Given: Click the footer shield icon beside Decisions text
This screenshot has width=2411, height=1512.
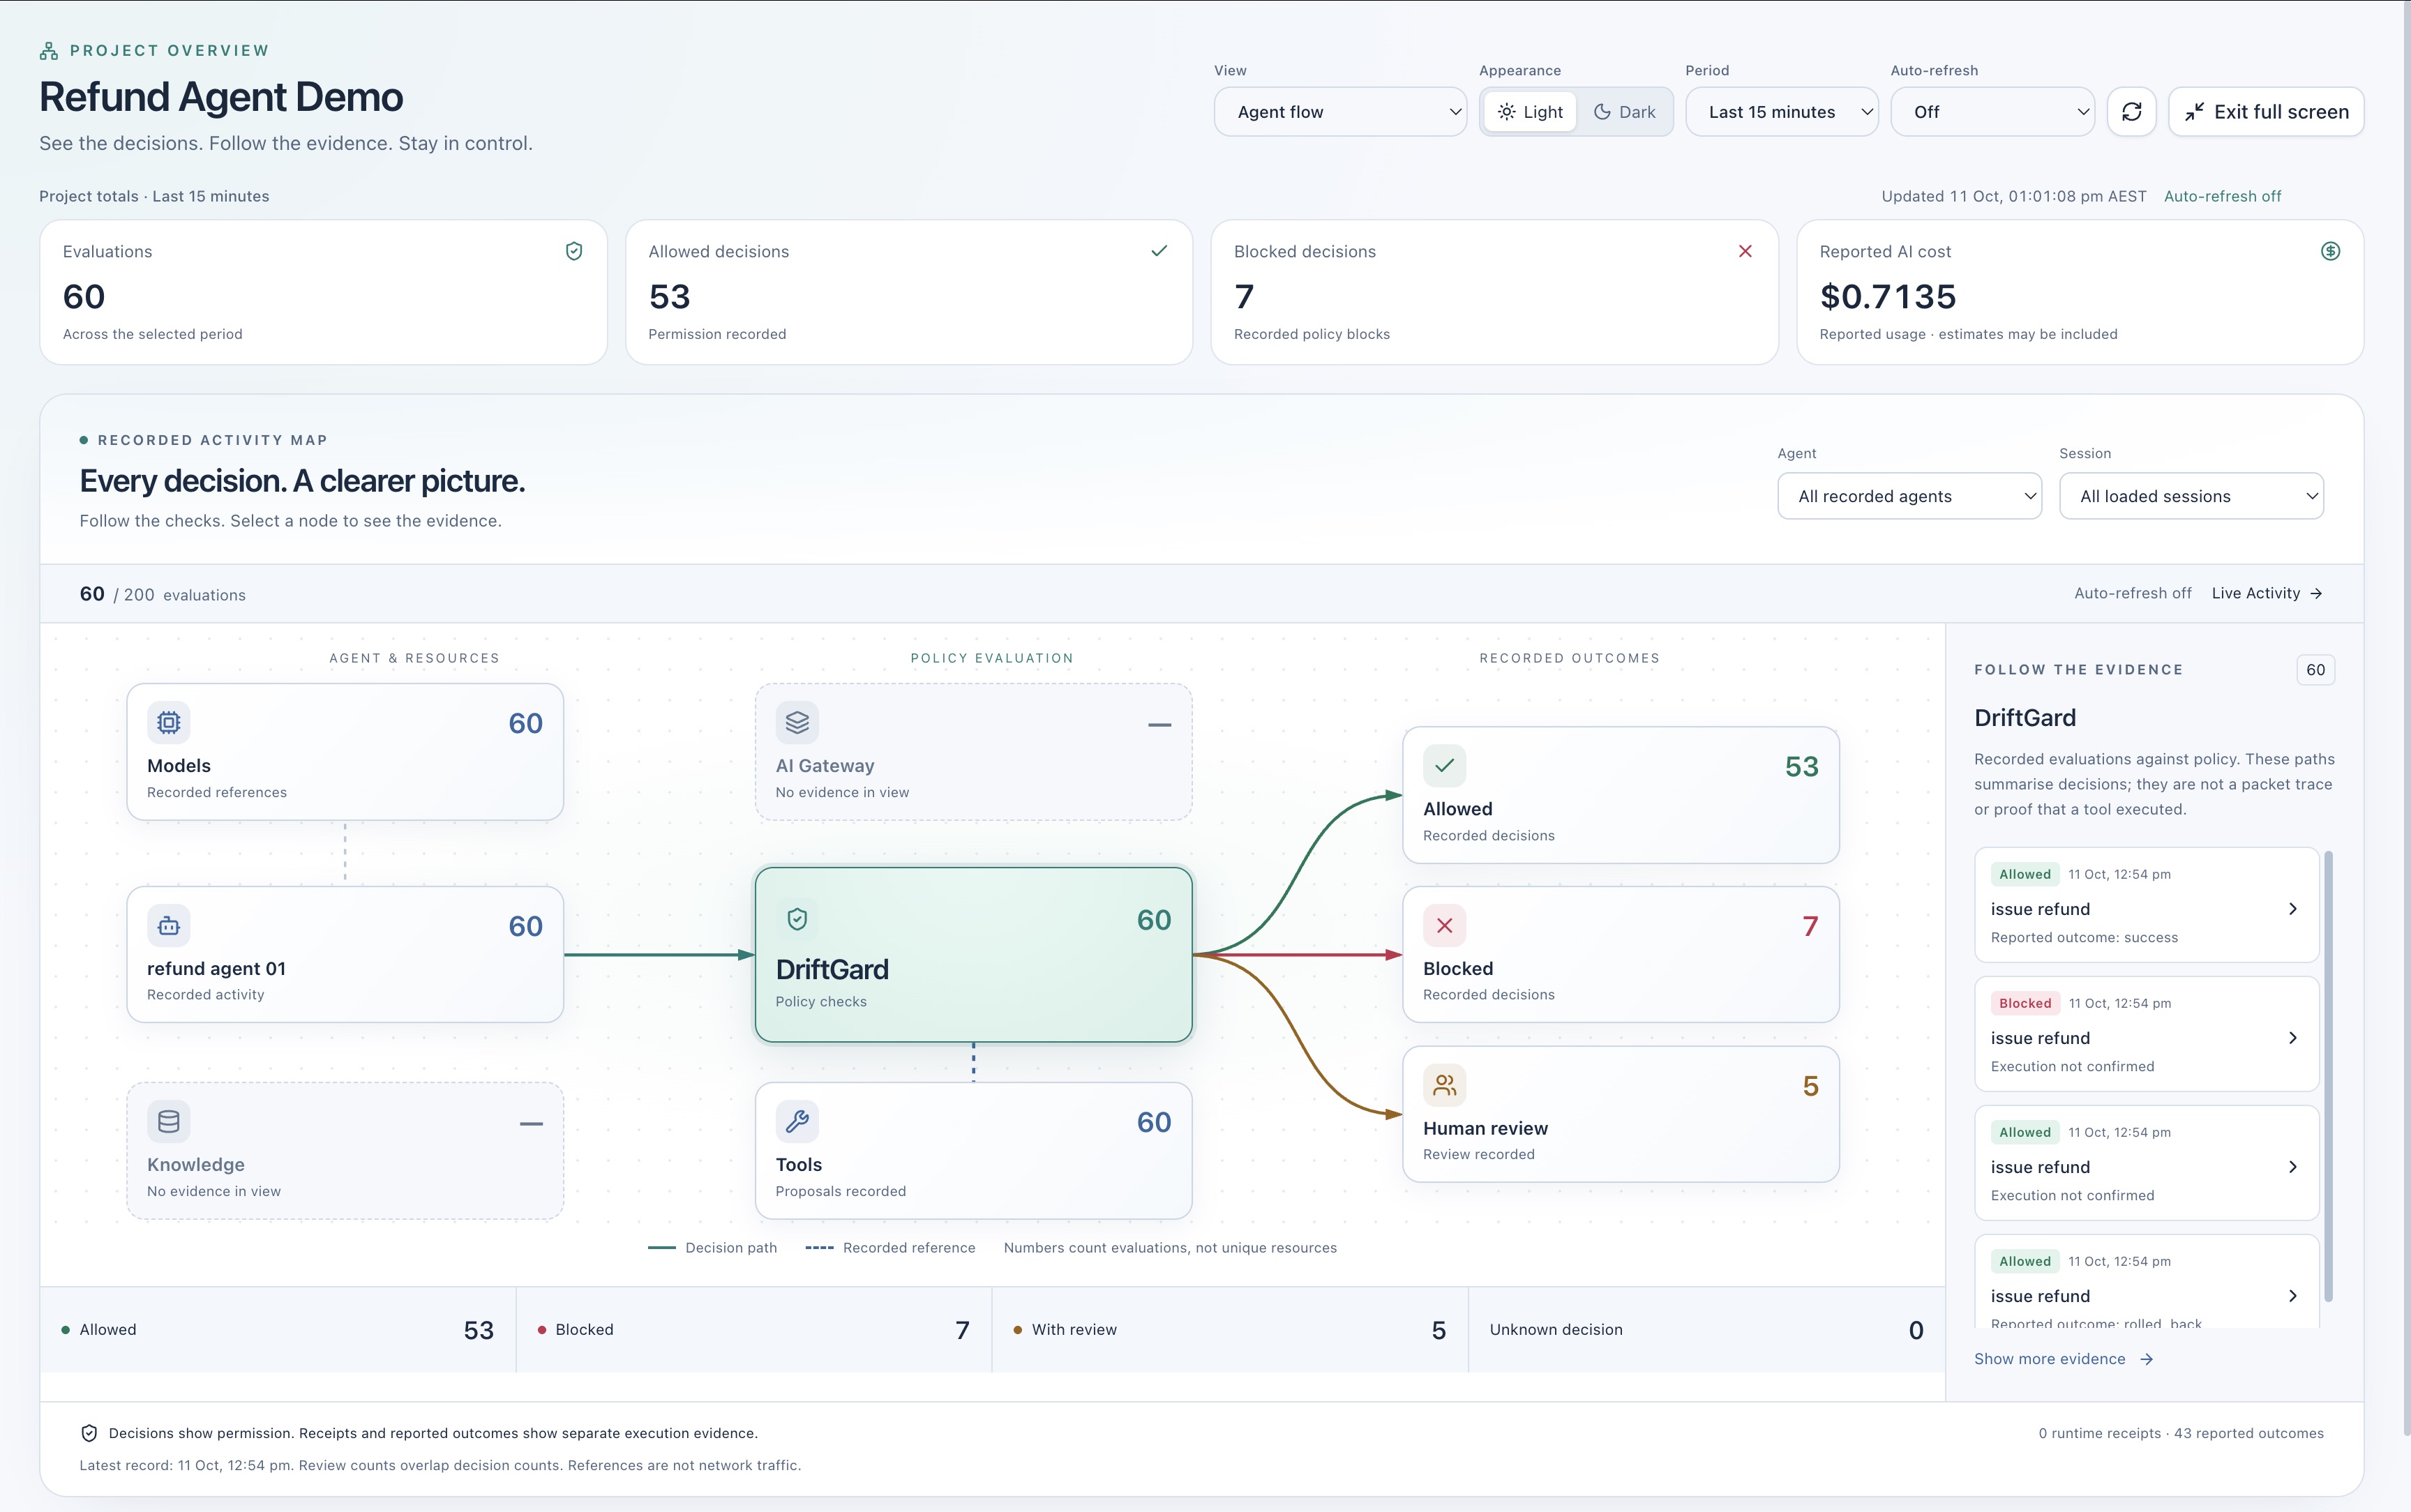Looking at the screenshot, I should click(89, 1433).
